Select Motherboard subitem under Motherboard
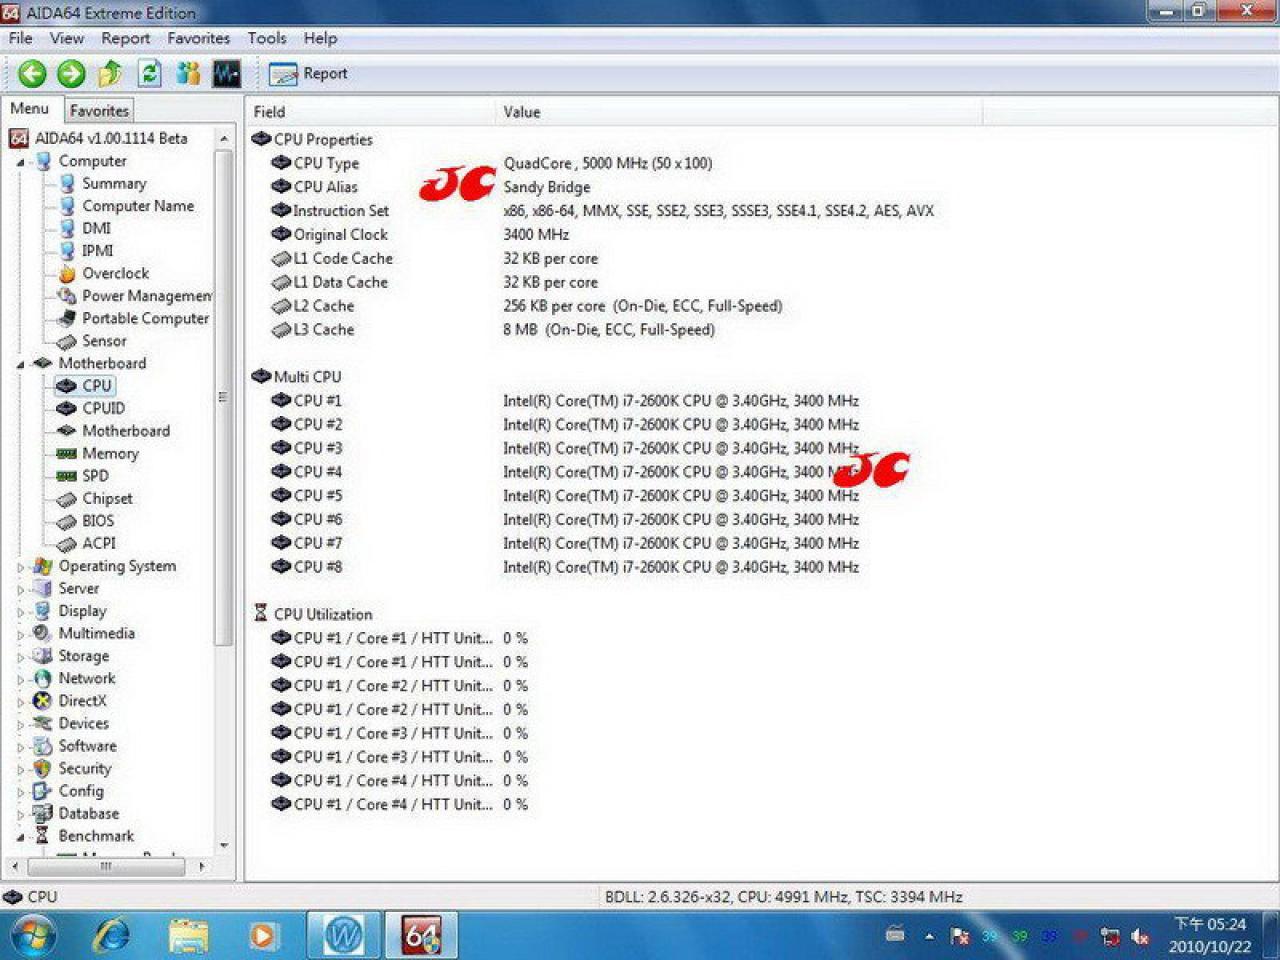The height and width of the screenshot is (960, 1280). pyautogui.click(x=126, y=431)
